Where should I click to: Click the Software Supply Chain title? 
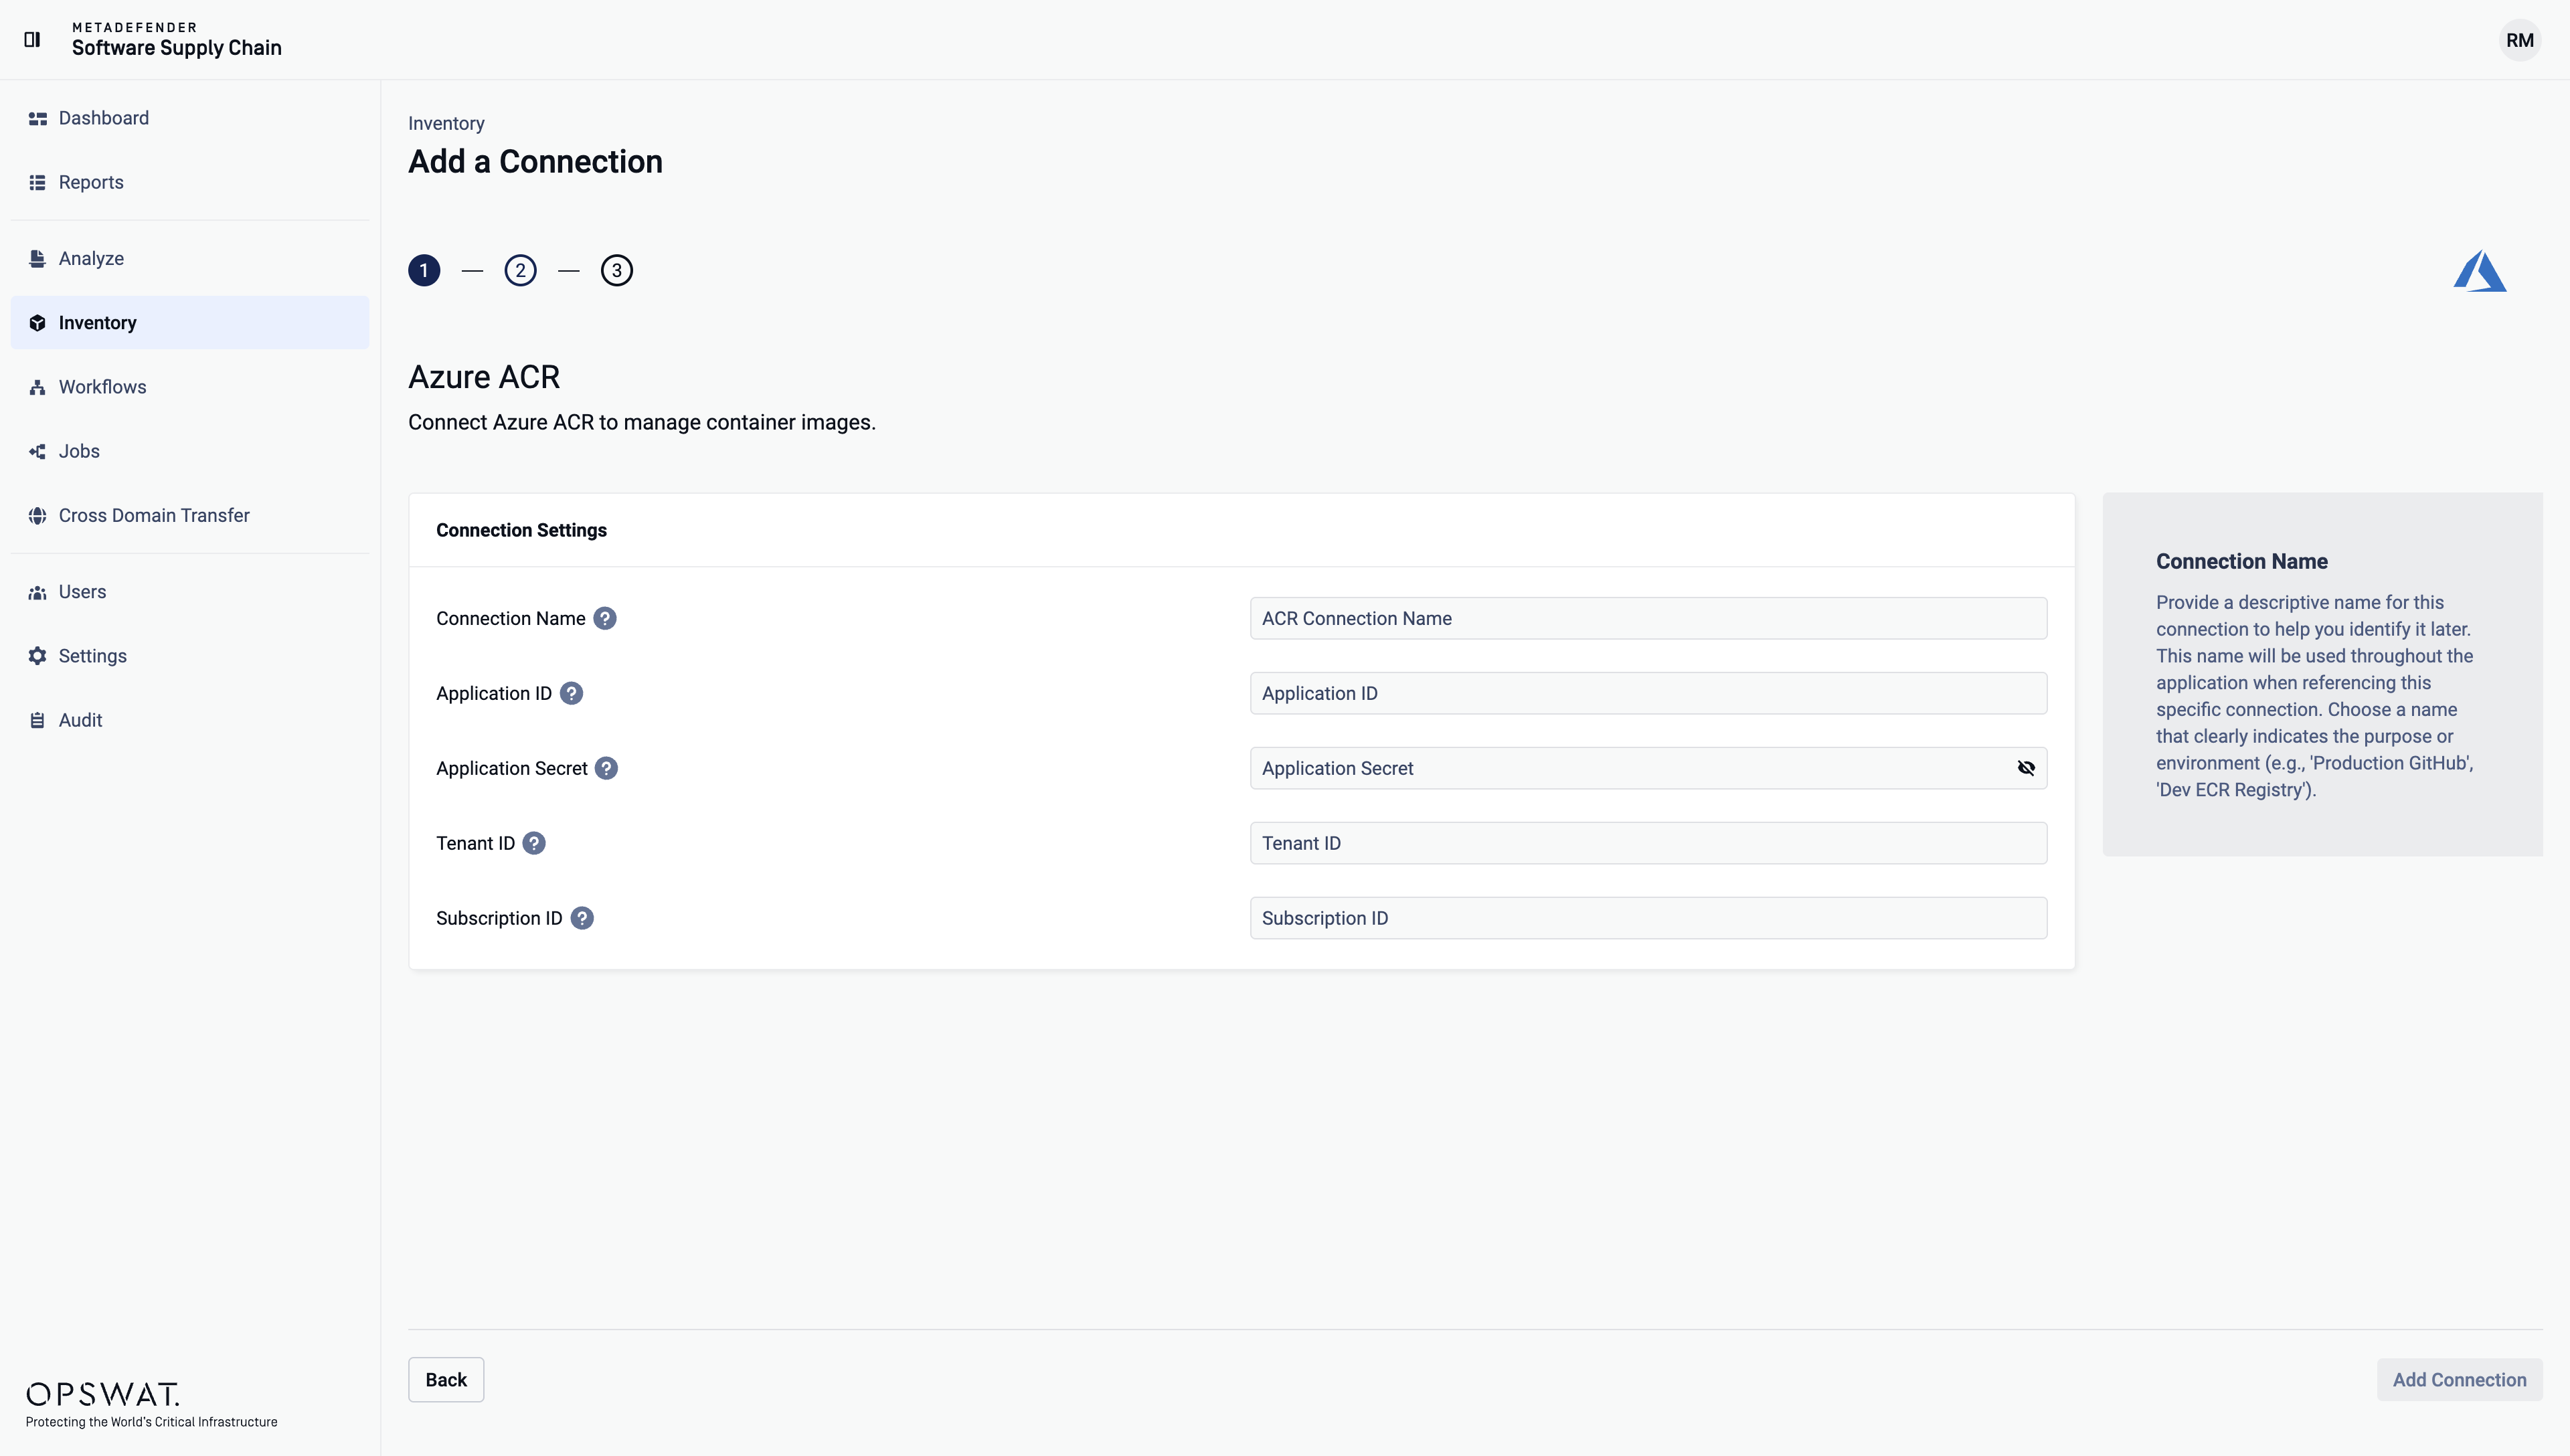[177, 48]
